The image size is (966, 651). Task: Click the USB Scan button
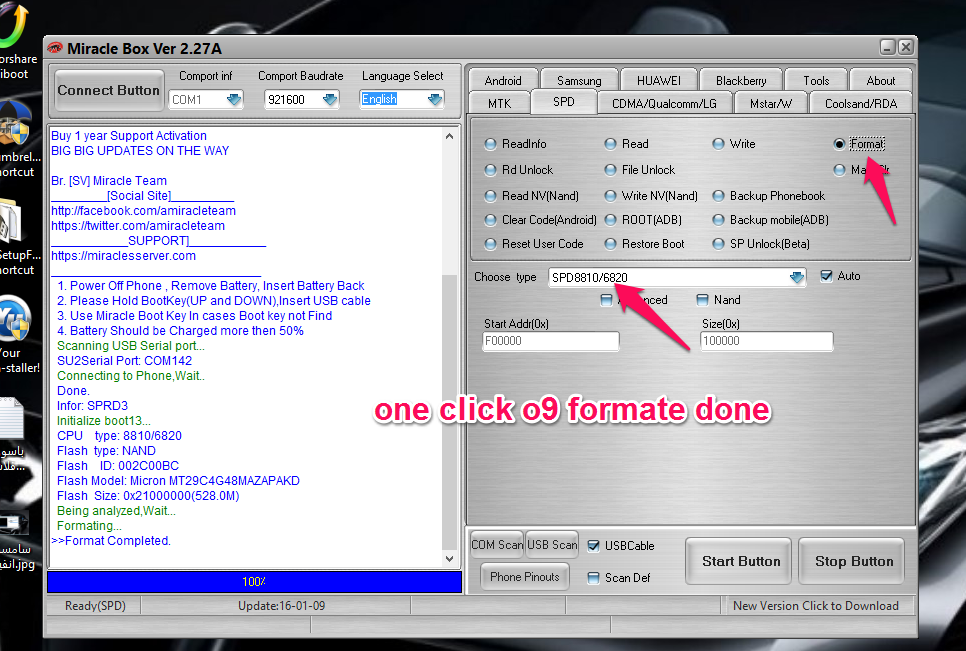(x=552, y=545)
